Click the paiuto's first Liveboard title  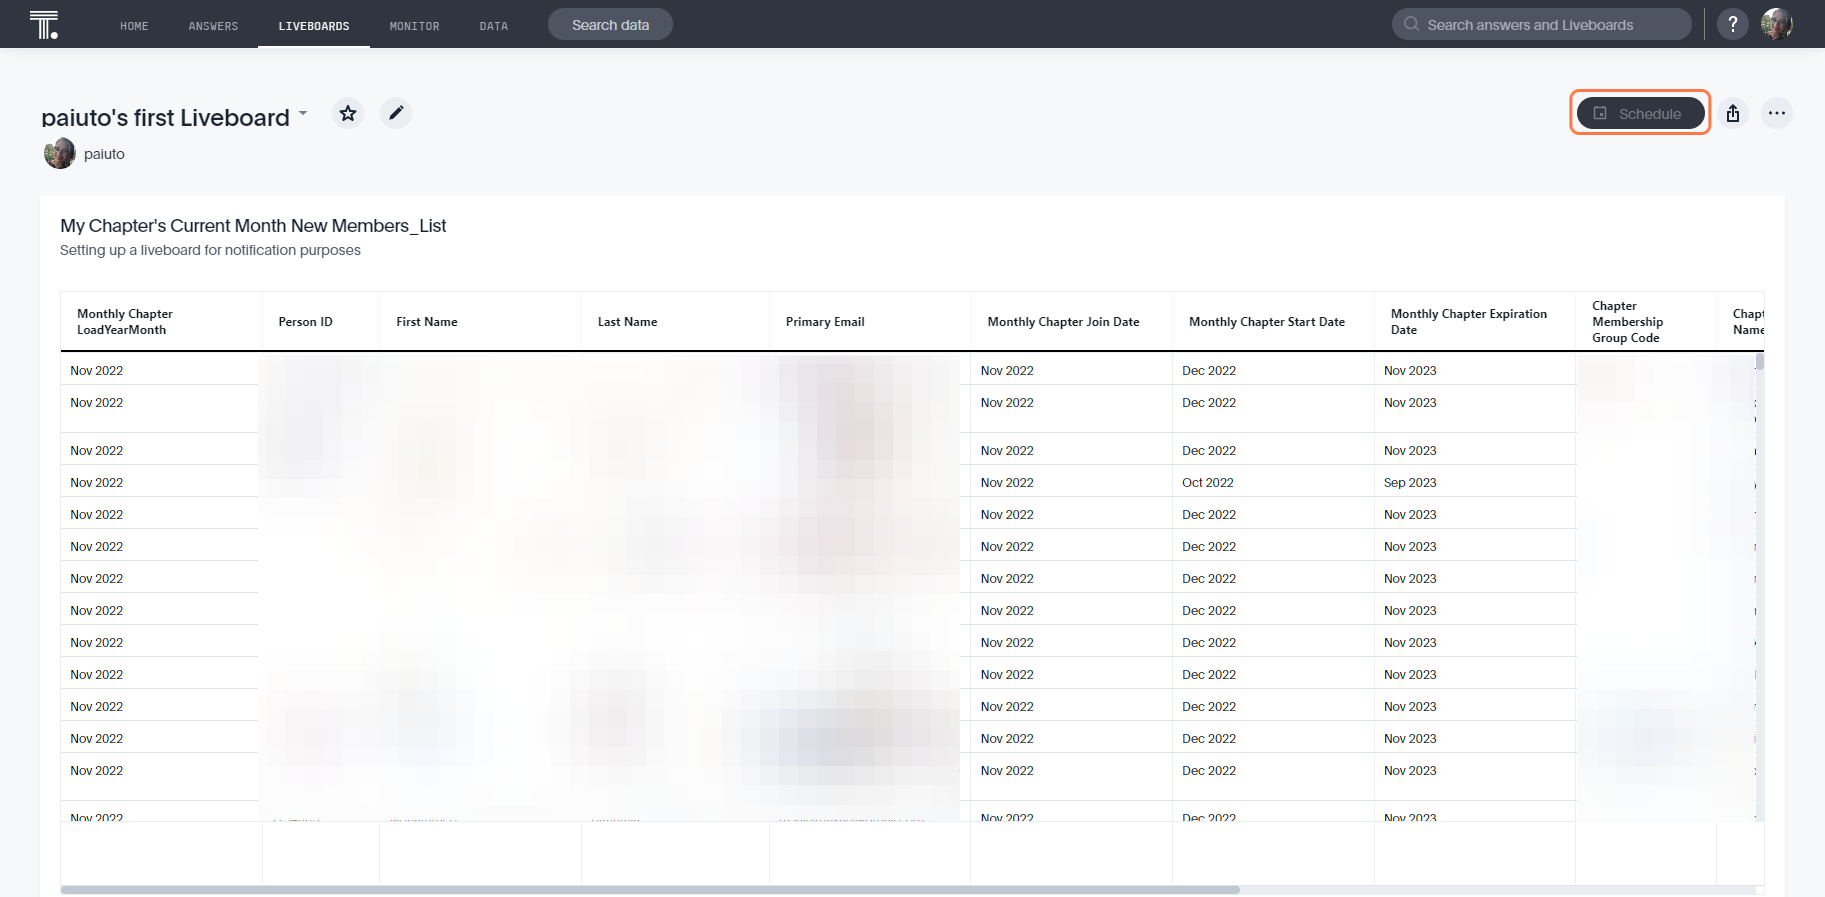click(x=165, y=118)
